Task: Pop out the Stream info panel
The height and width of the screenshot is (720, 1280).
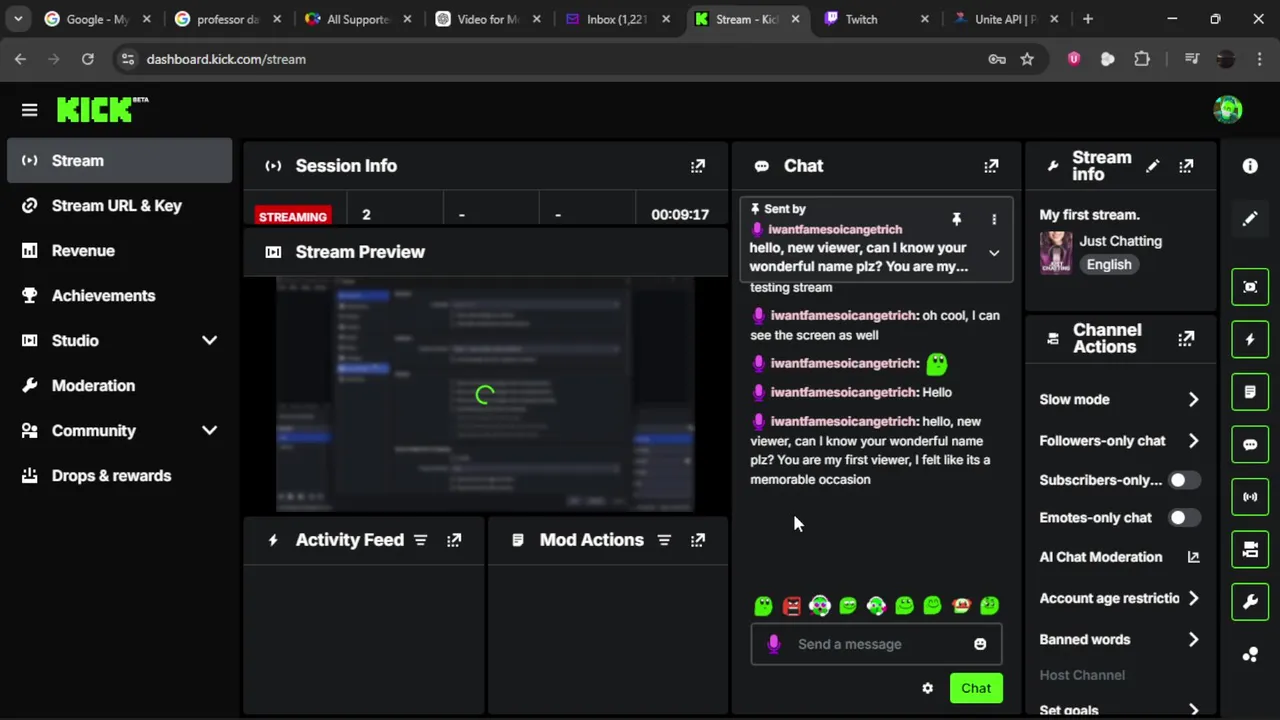Action: tap(1186, 166)
